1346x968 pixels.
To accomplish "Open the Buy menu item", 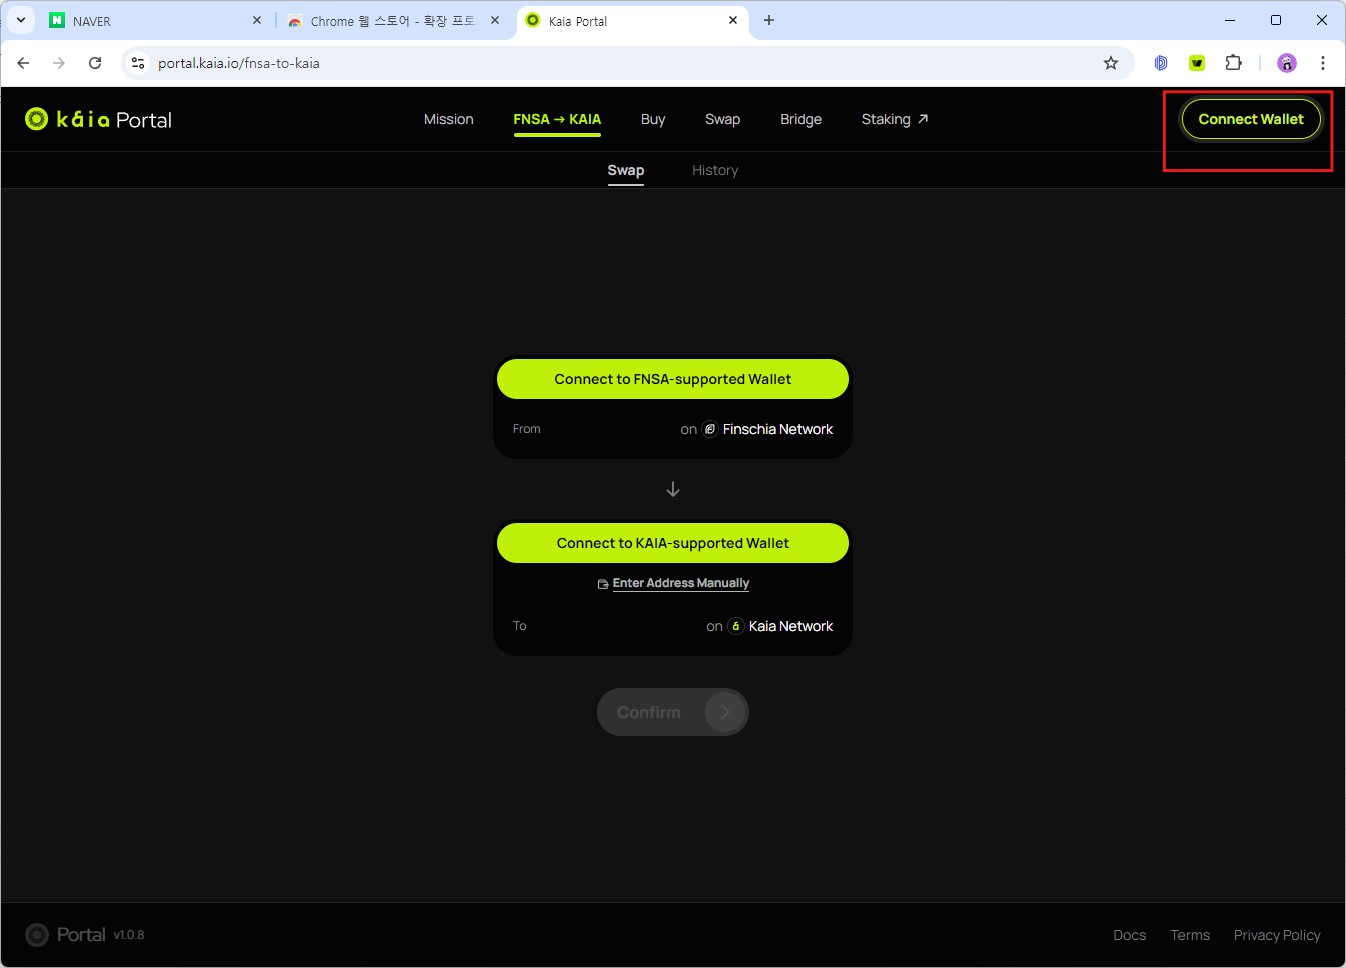I will coord(653,119).
